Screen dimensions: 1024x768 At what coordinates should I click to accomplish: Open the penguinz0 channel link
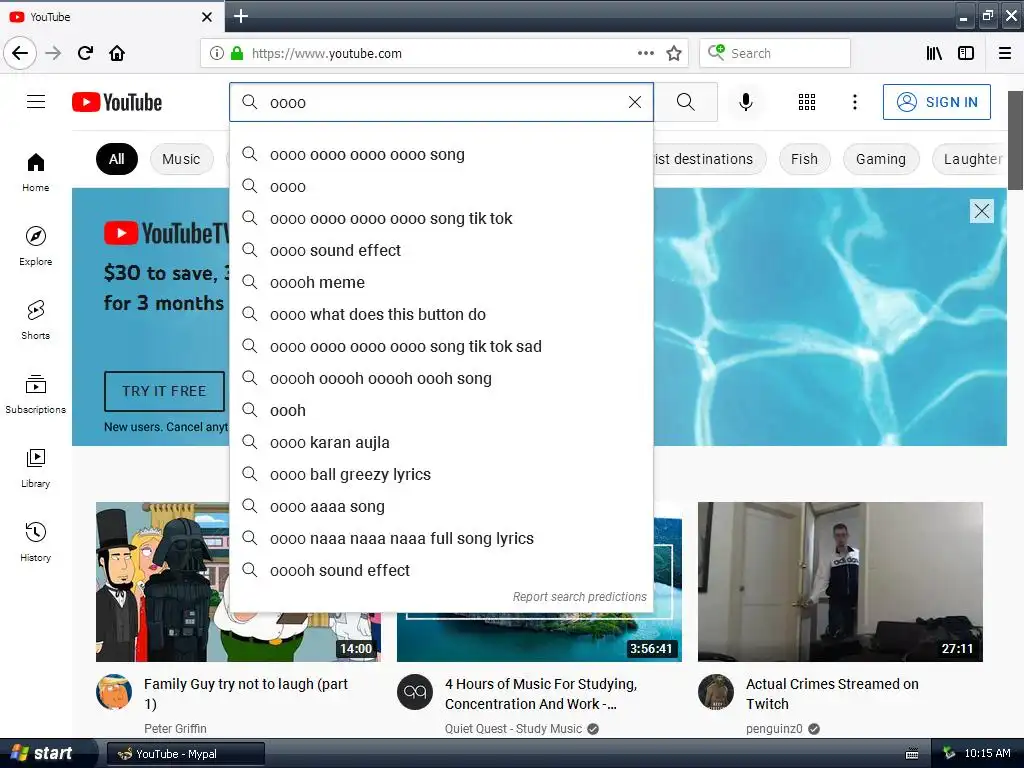774,728
